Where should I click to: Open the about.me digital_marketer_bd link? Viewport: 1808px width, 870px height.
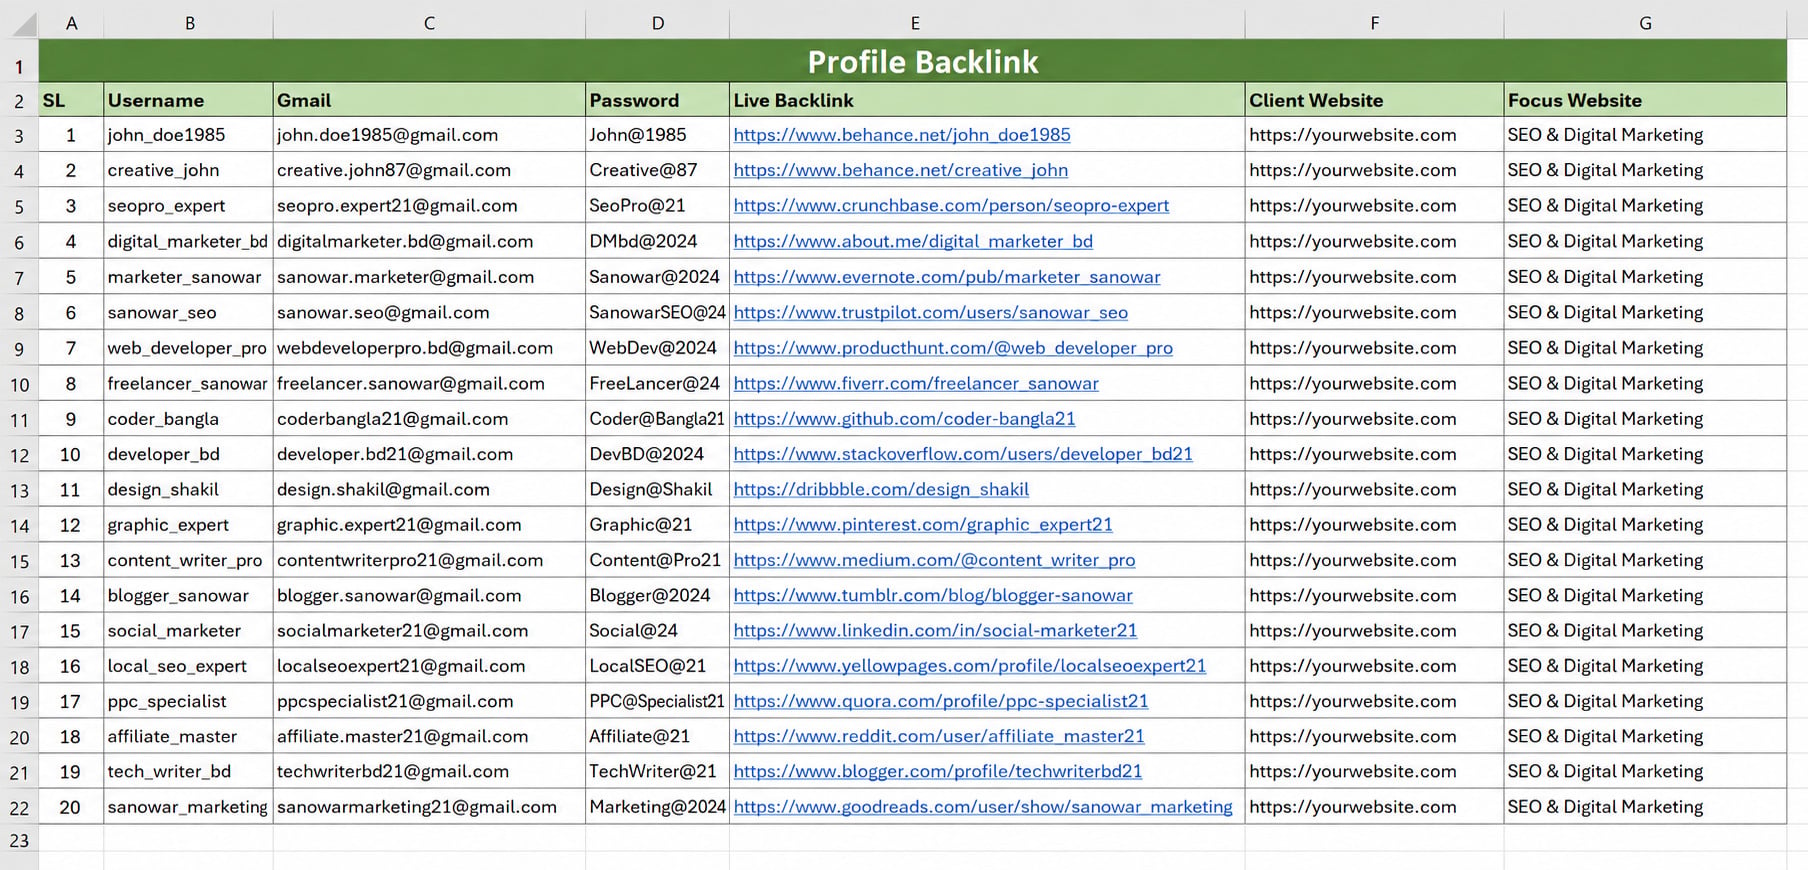click(x=913, y=241)
